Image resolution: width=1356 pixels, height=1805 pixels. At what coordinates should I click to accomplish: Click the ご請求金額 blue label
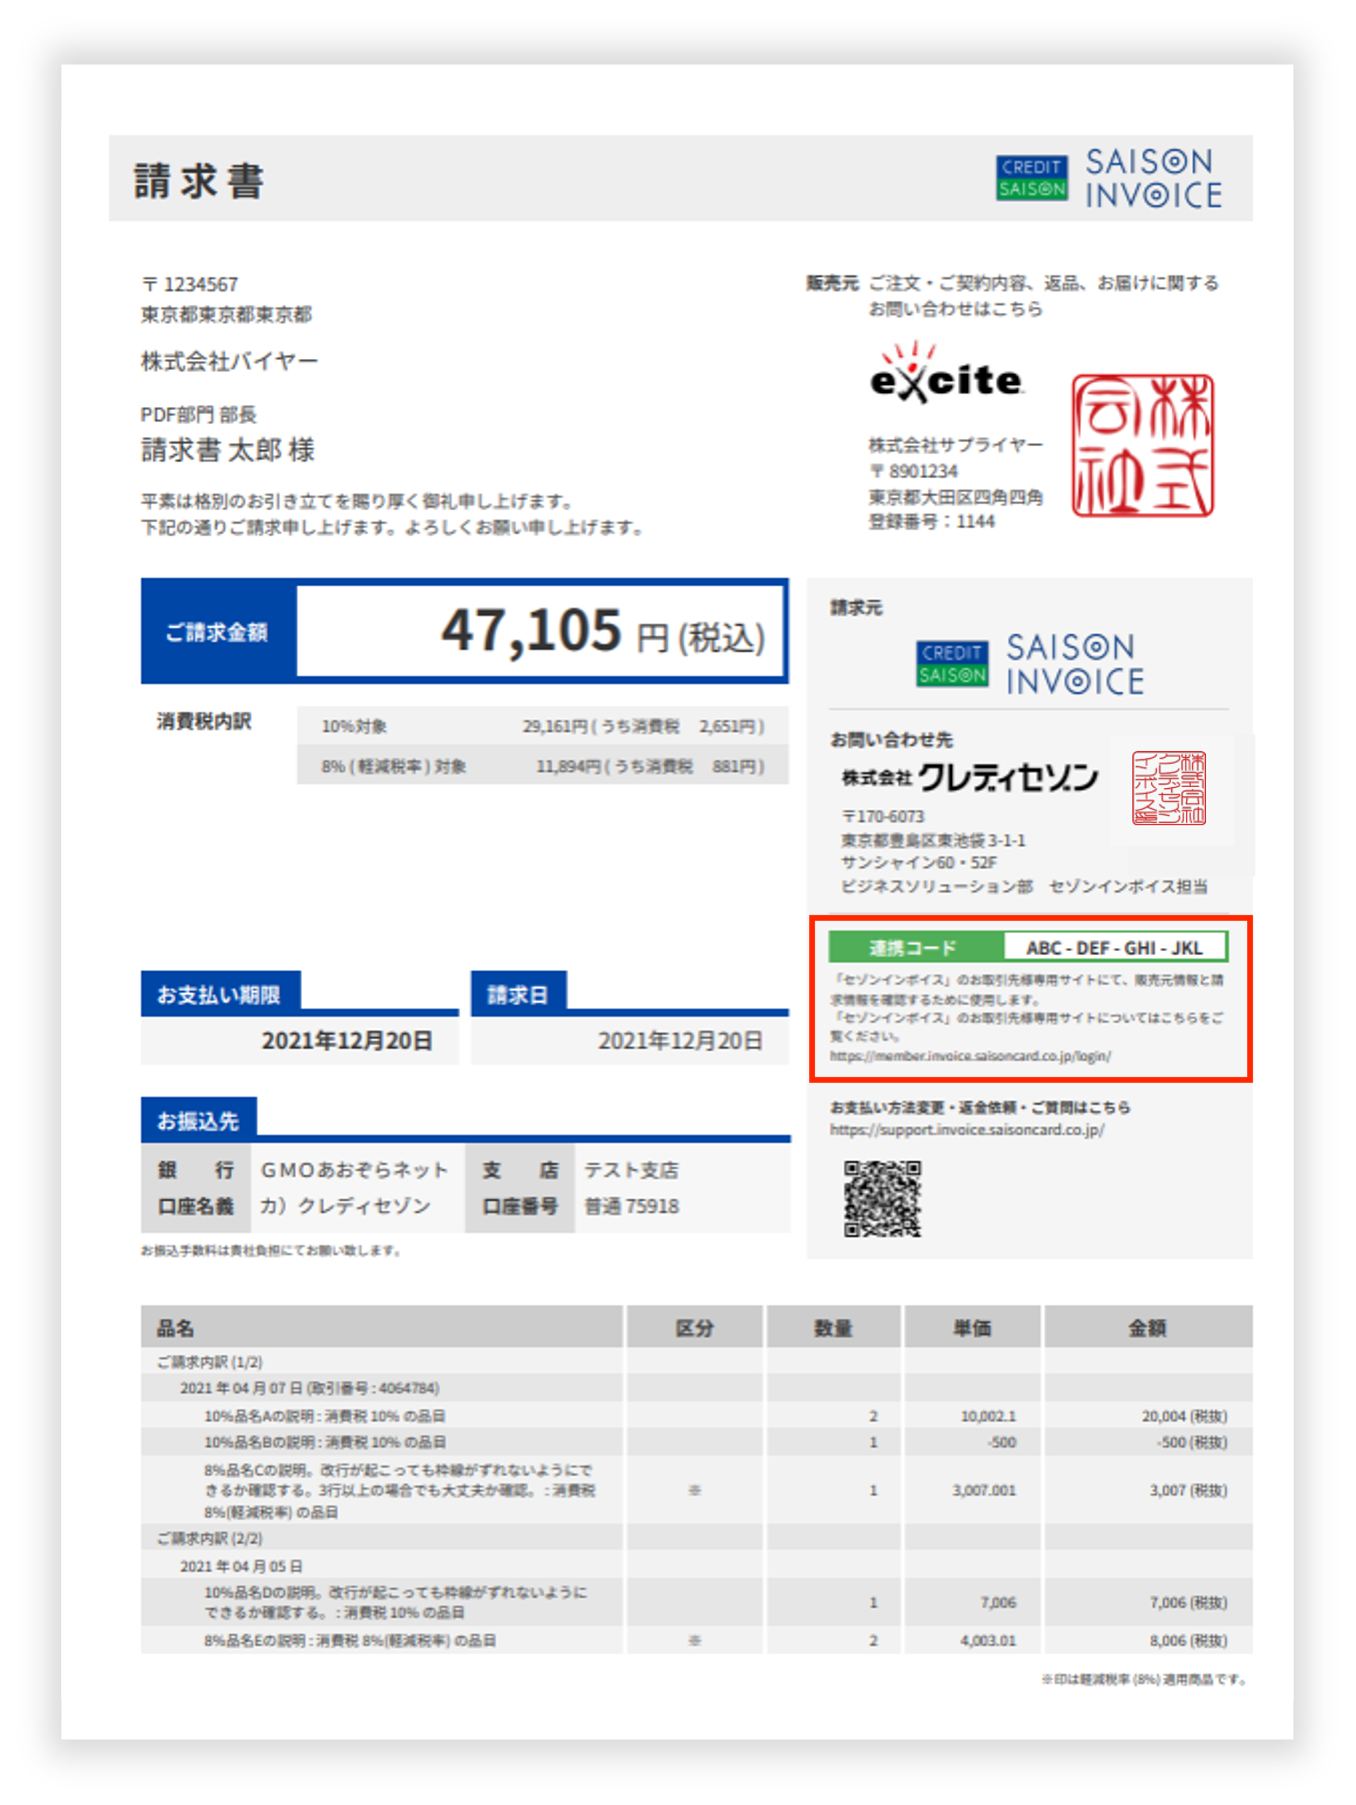coord(217,633)
